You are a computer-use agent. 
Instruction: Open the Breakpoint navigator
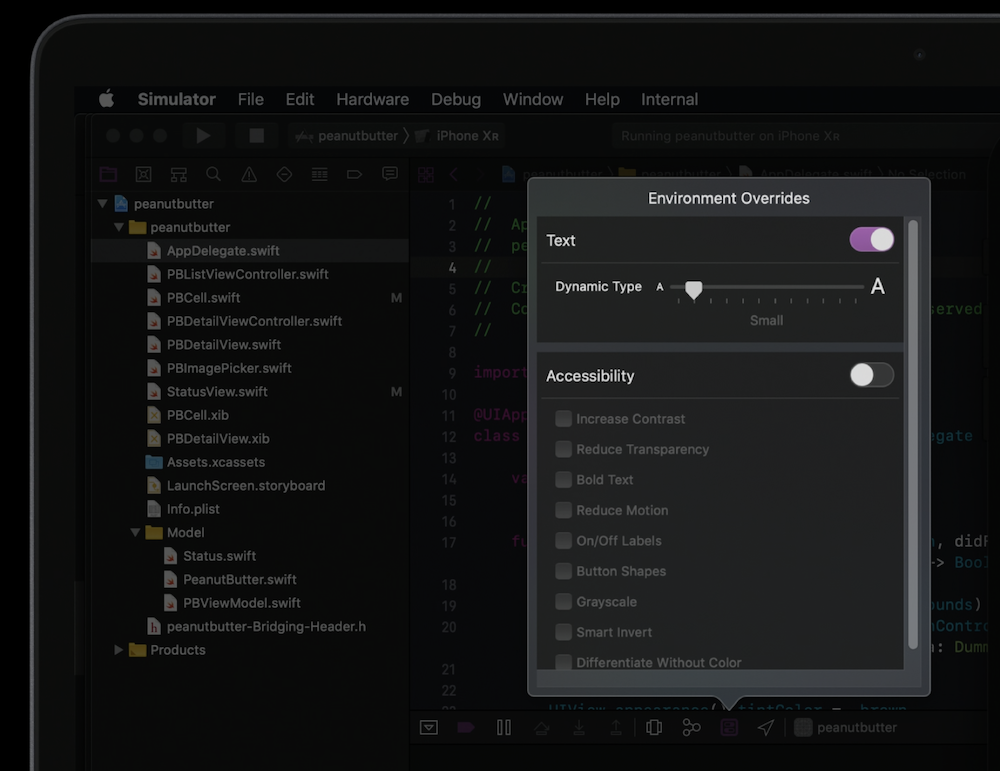(355, 174)
